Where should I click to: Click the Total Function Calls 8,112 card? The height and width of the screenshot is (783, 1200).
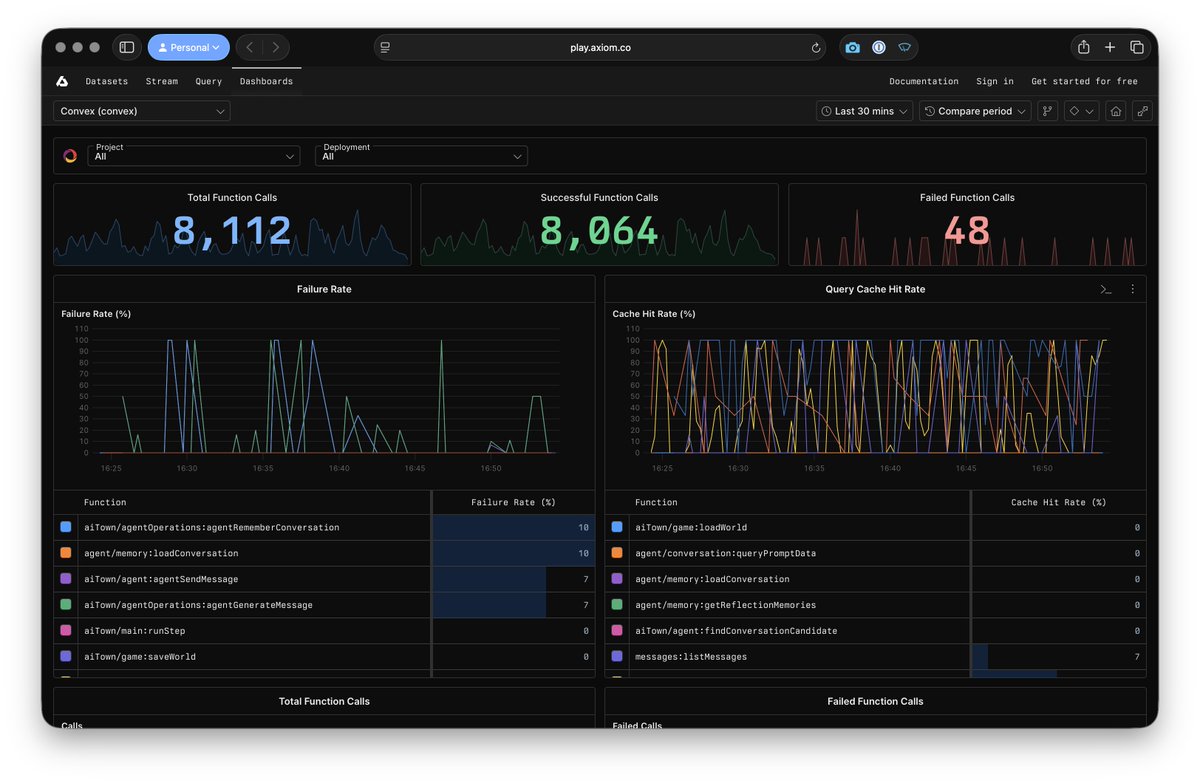coord(232,224)
